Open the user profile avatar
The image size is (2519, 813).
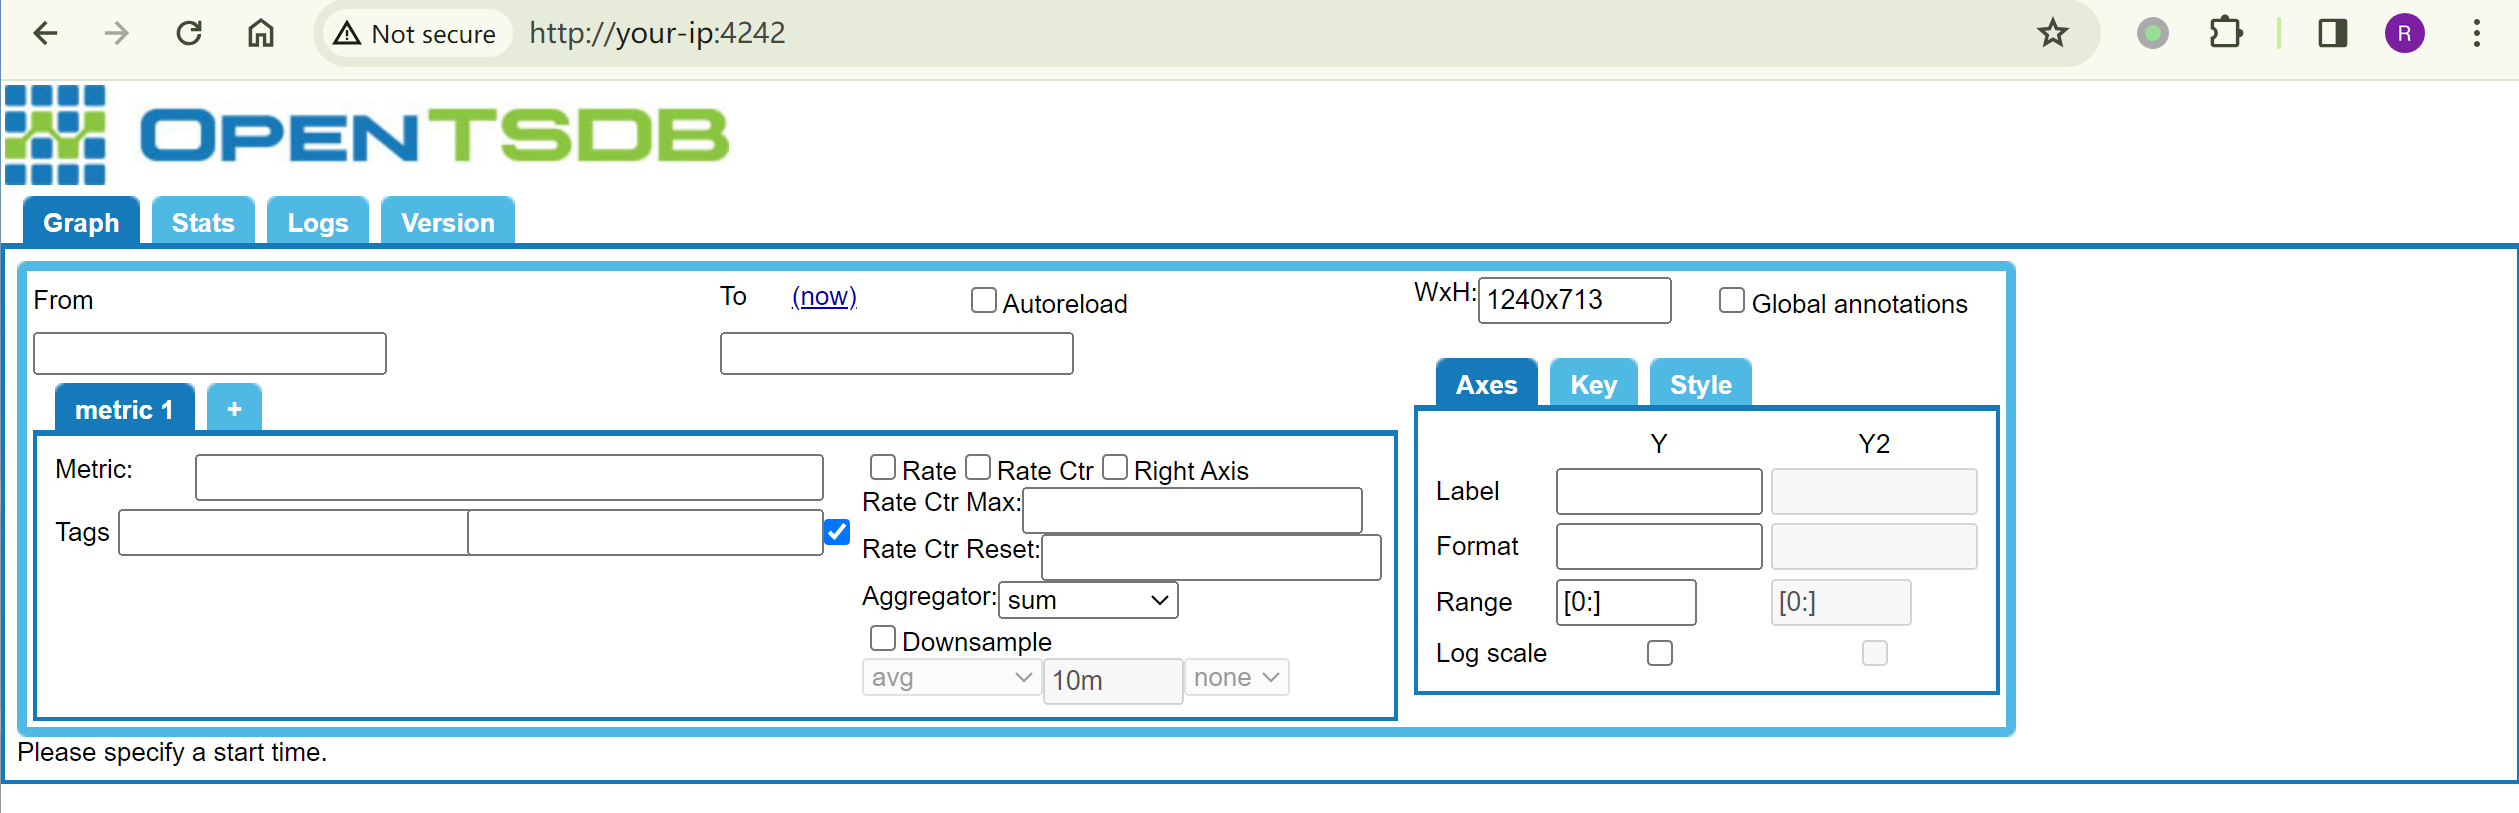[x=2404, y=33]
